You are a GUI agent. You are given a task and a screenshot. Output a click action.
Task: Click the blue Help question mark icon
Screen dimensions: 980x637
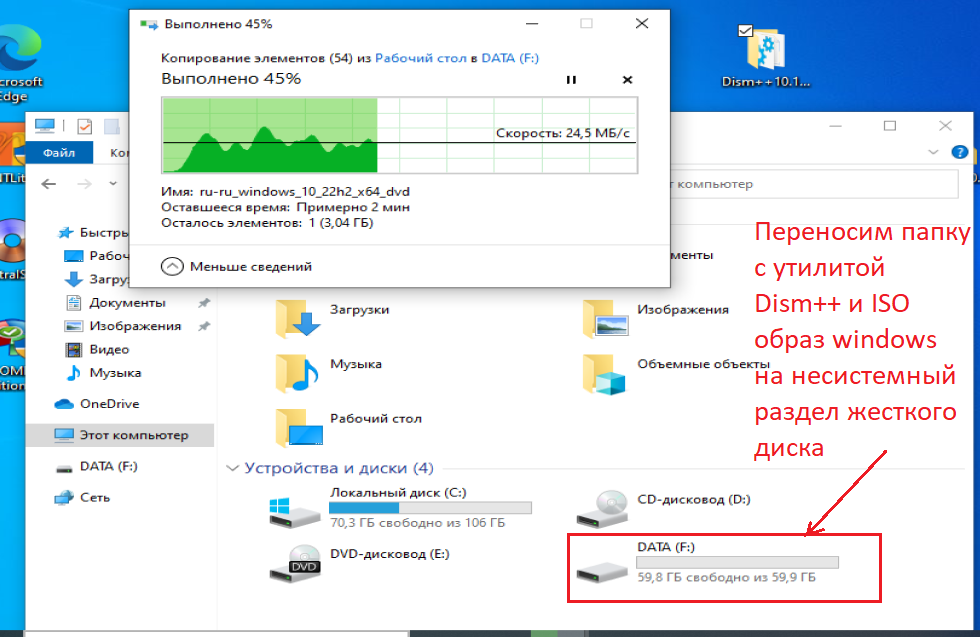coord(961,152)
